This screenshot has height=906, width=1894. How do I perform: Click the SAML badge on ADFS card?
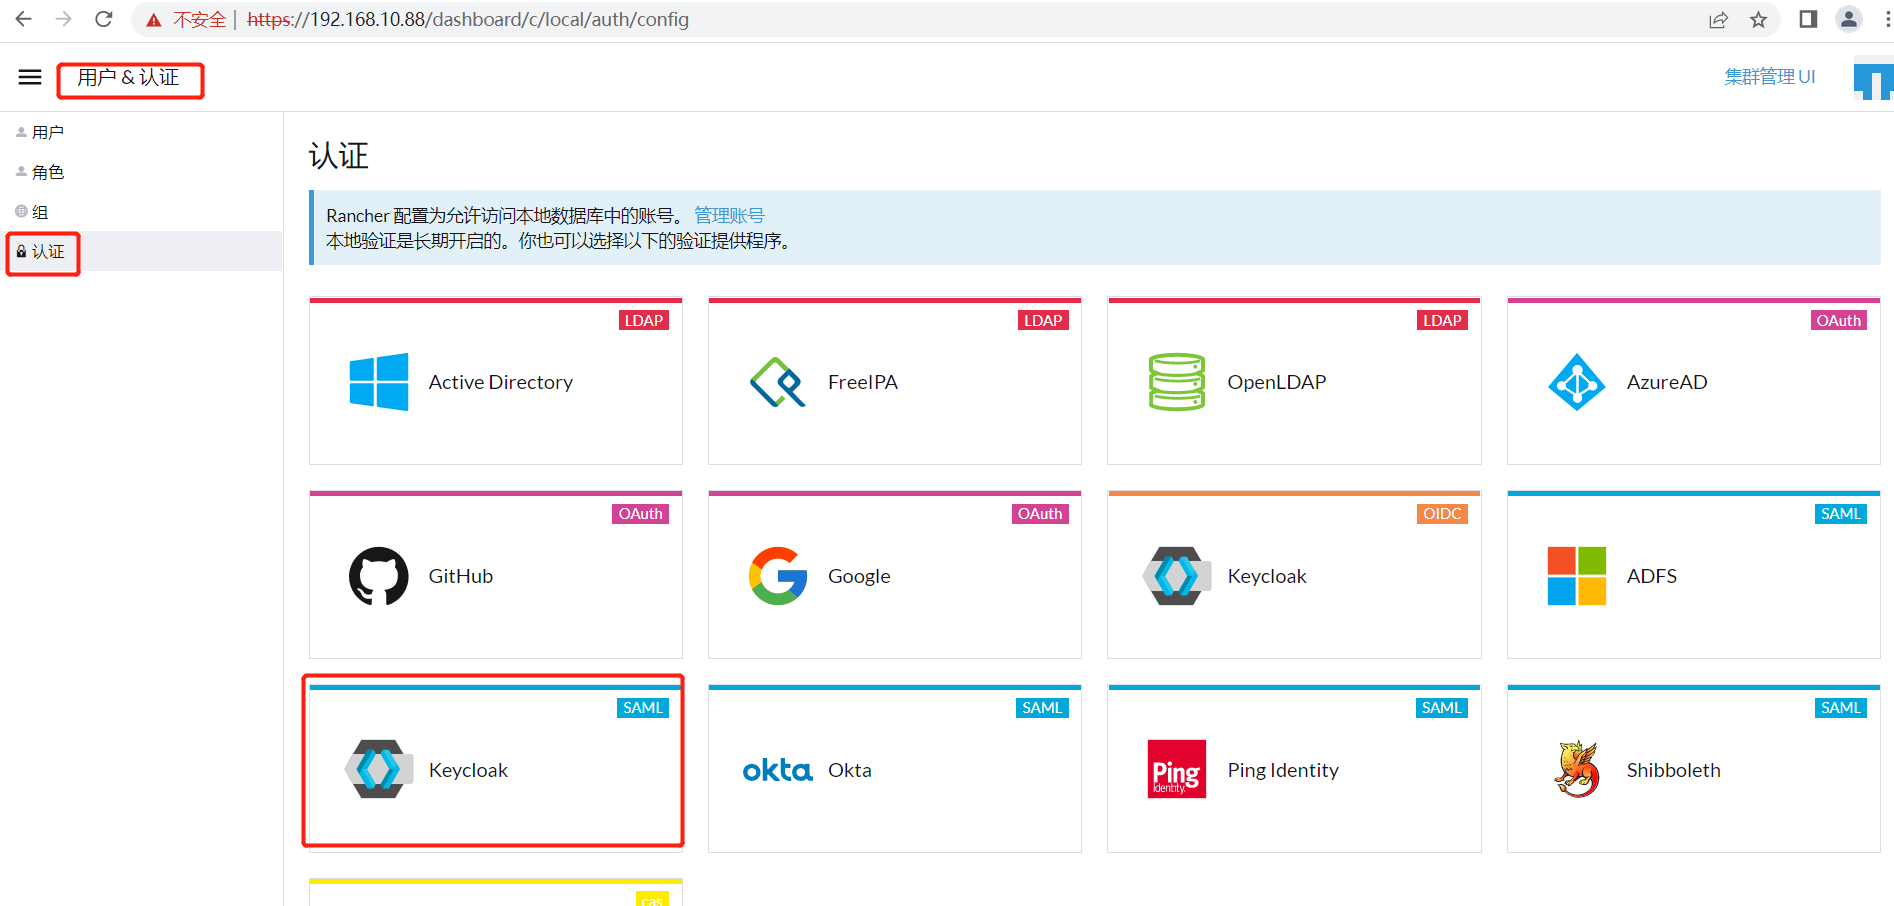[x=1841, y=514]
